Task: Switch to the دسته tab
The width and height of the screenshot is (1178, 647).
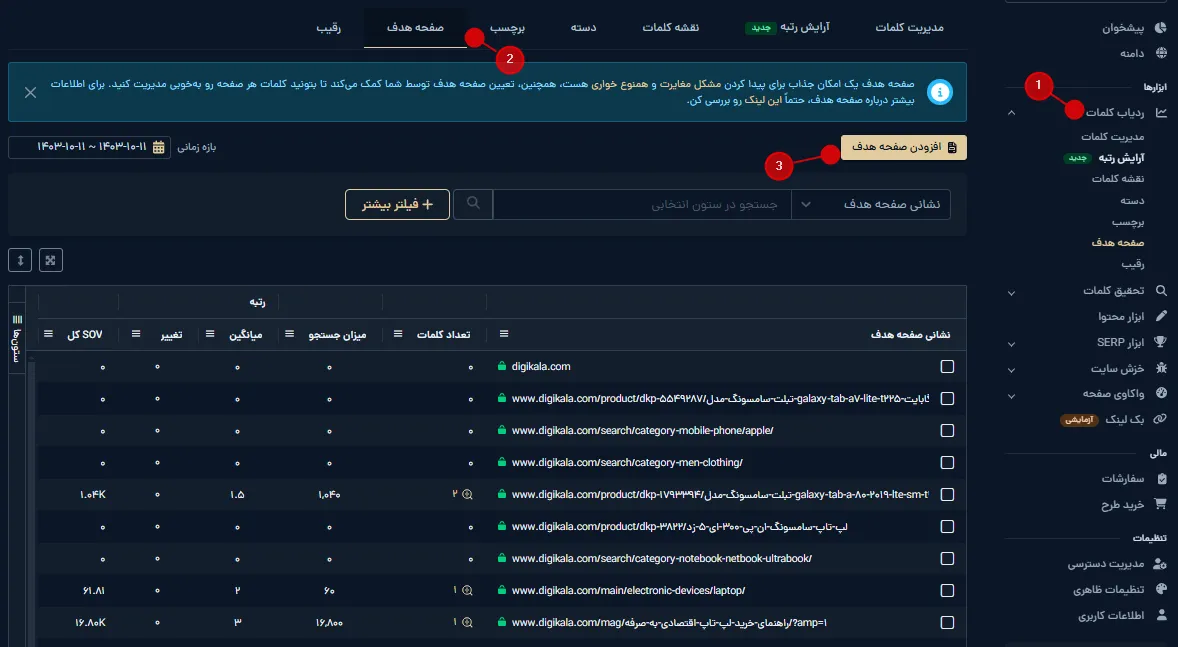Action: [583, 28]
